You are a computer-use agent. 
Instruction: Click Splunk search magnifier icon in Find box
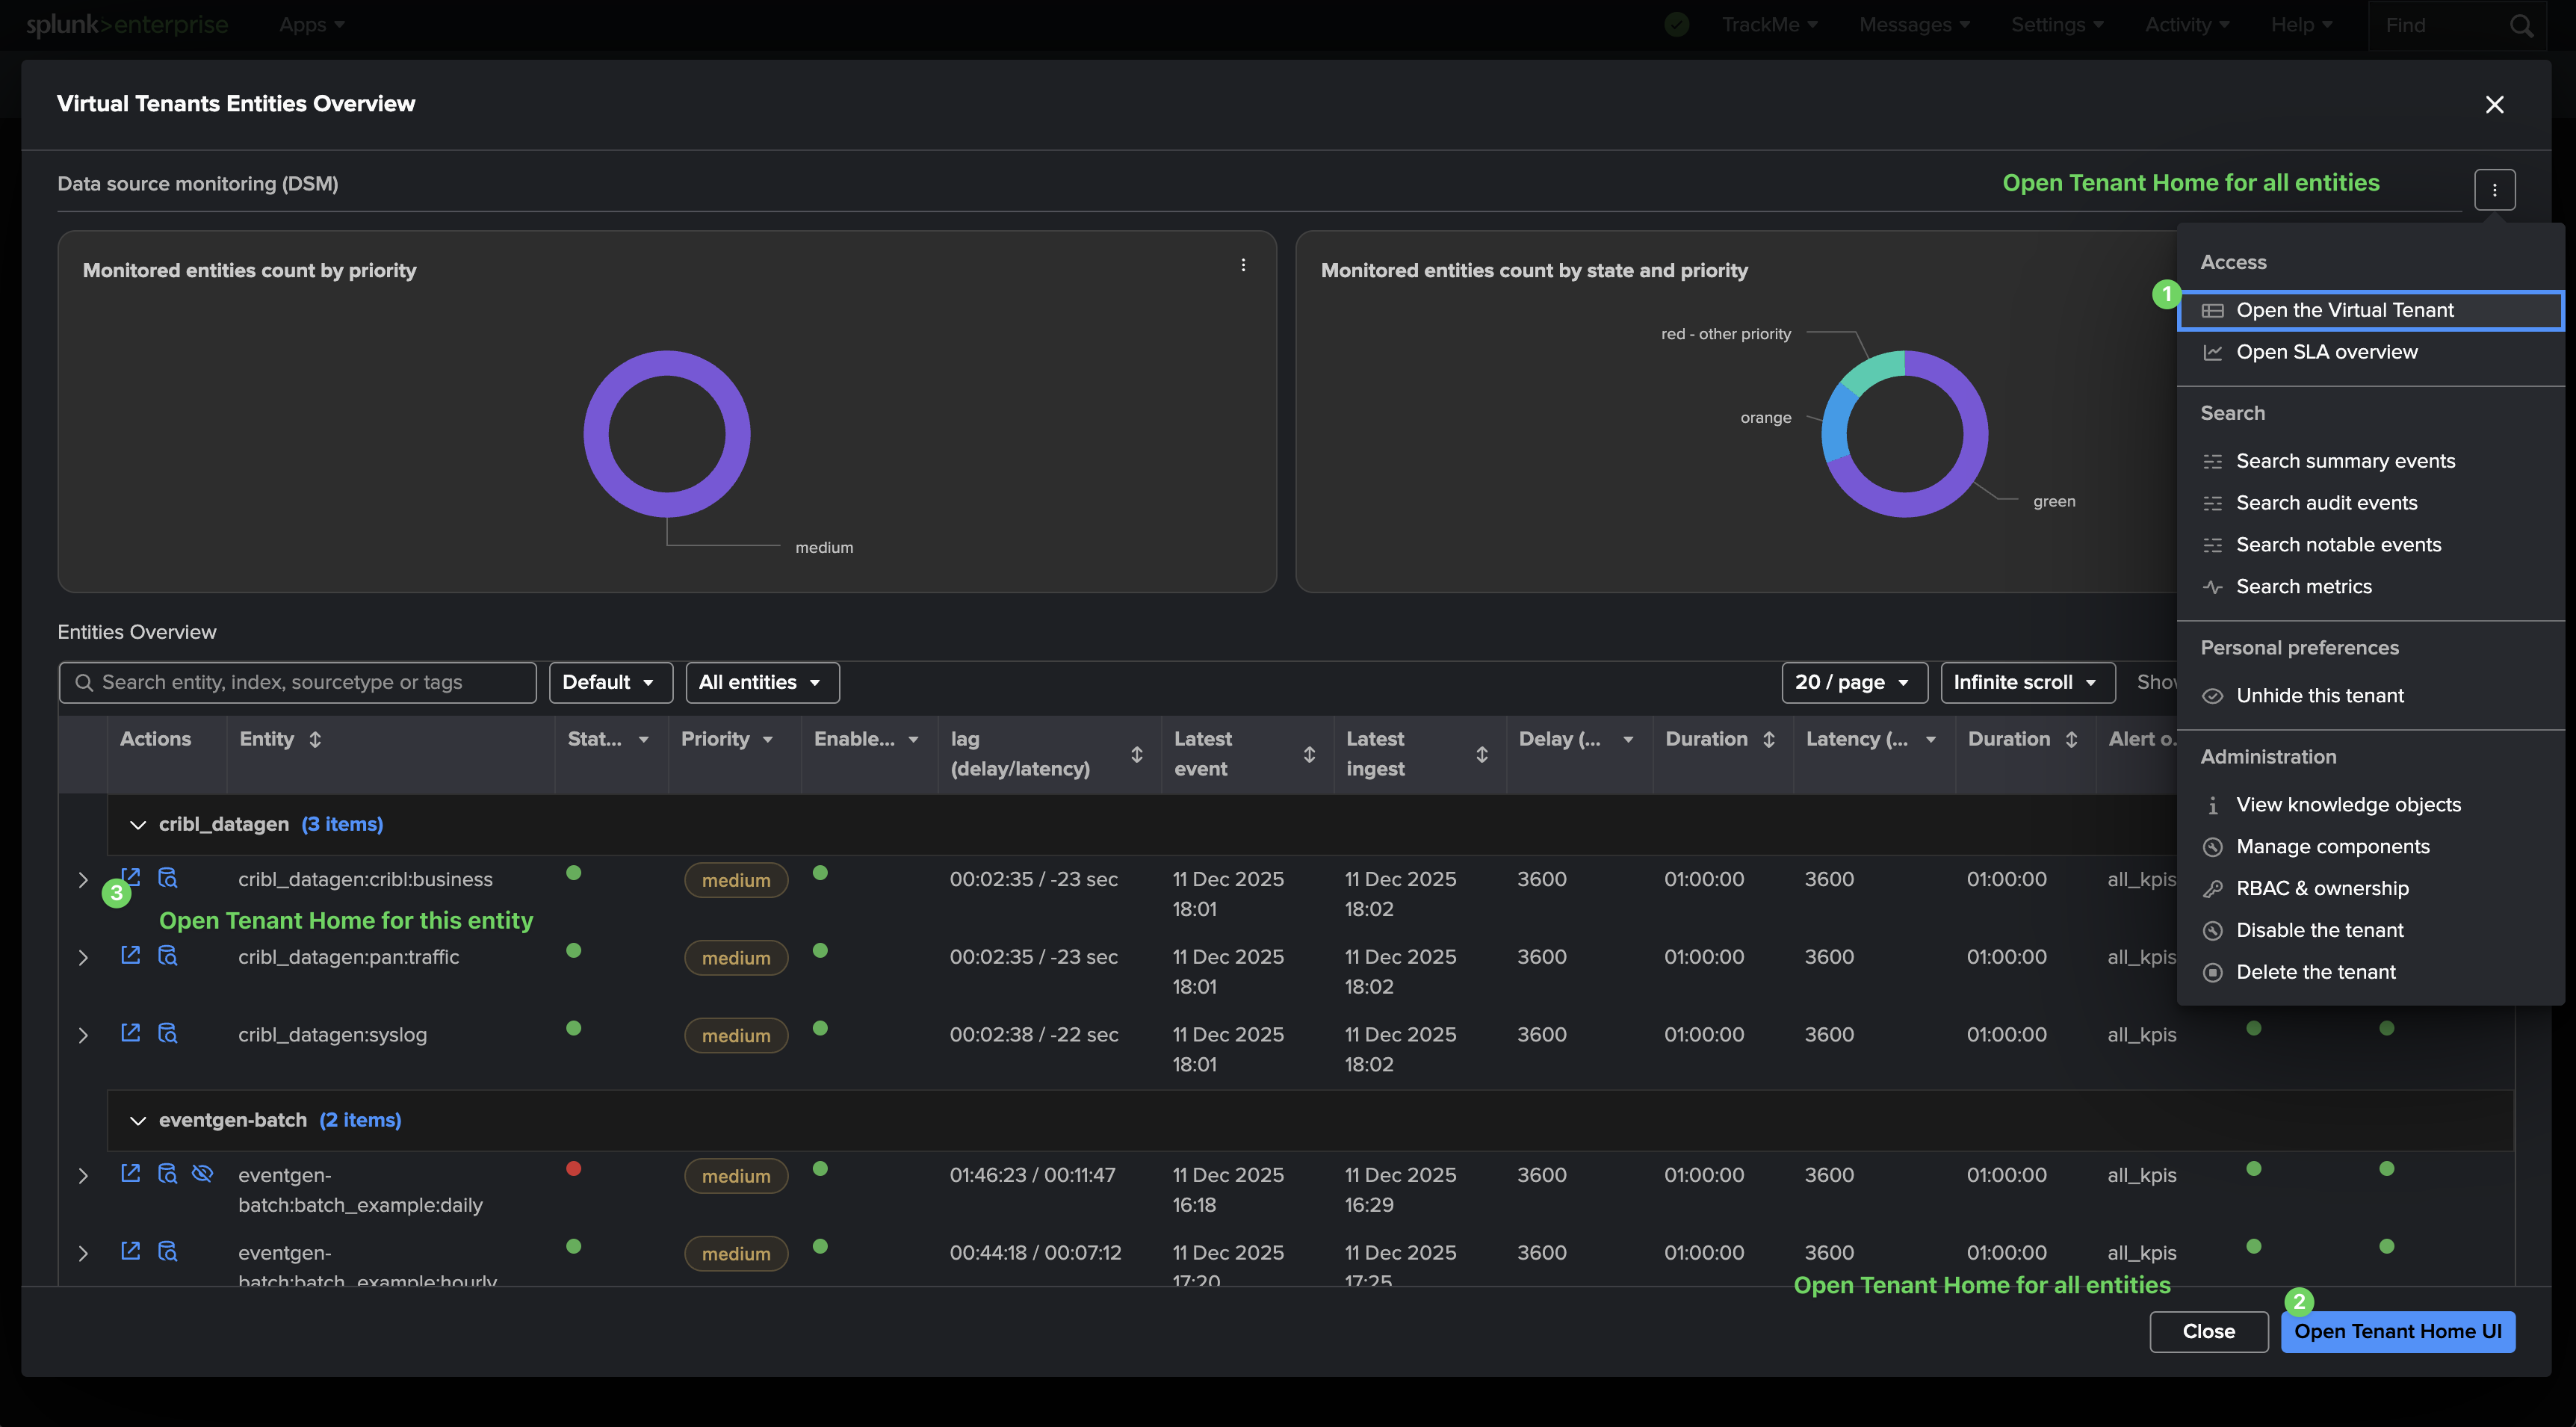point(2522,26)
